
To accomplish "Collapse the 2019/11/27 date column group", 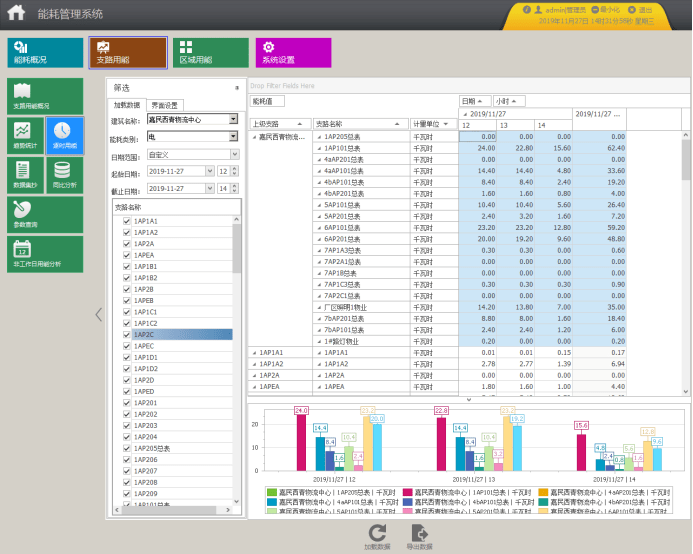I will click(465, 114).
